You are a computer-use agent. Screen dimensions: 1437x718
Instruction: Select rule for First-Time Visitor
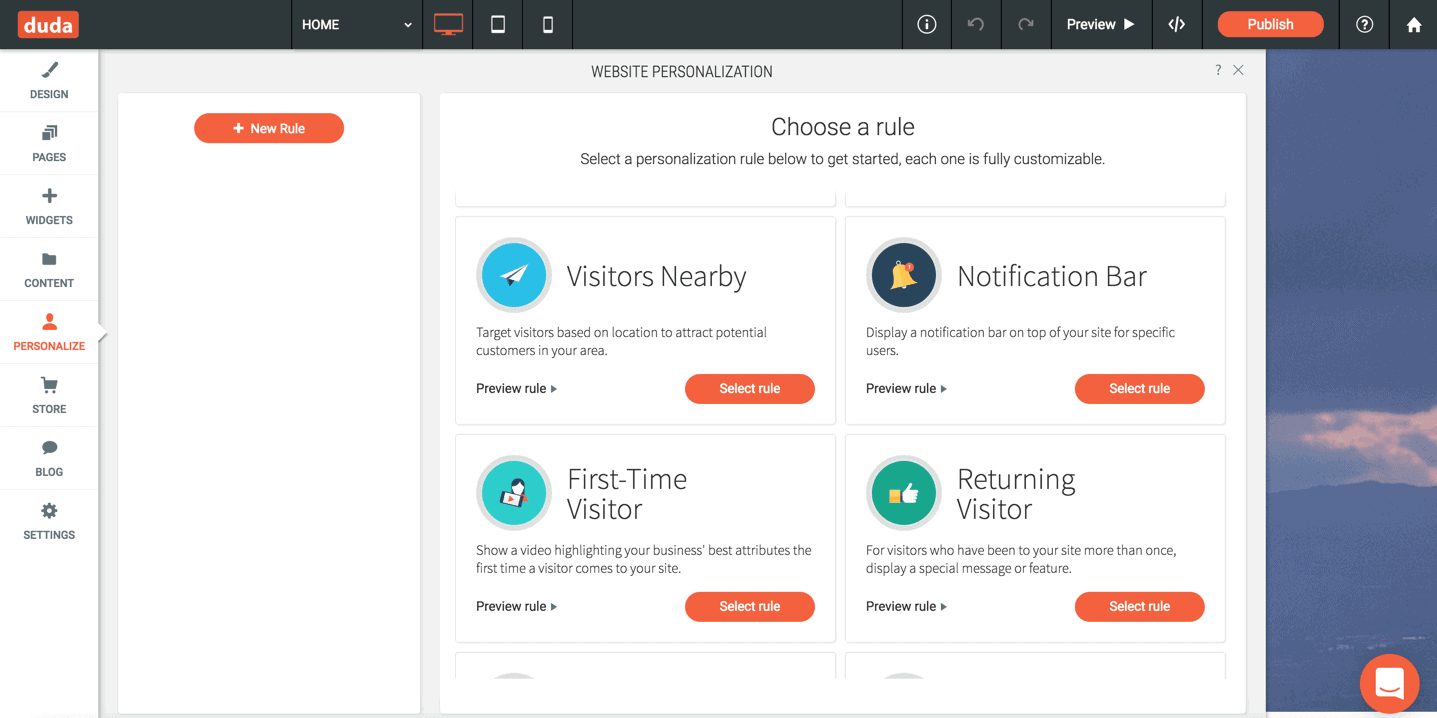coord(749,607)
